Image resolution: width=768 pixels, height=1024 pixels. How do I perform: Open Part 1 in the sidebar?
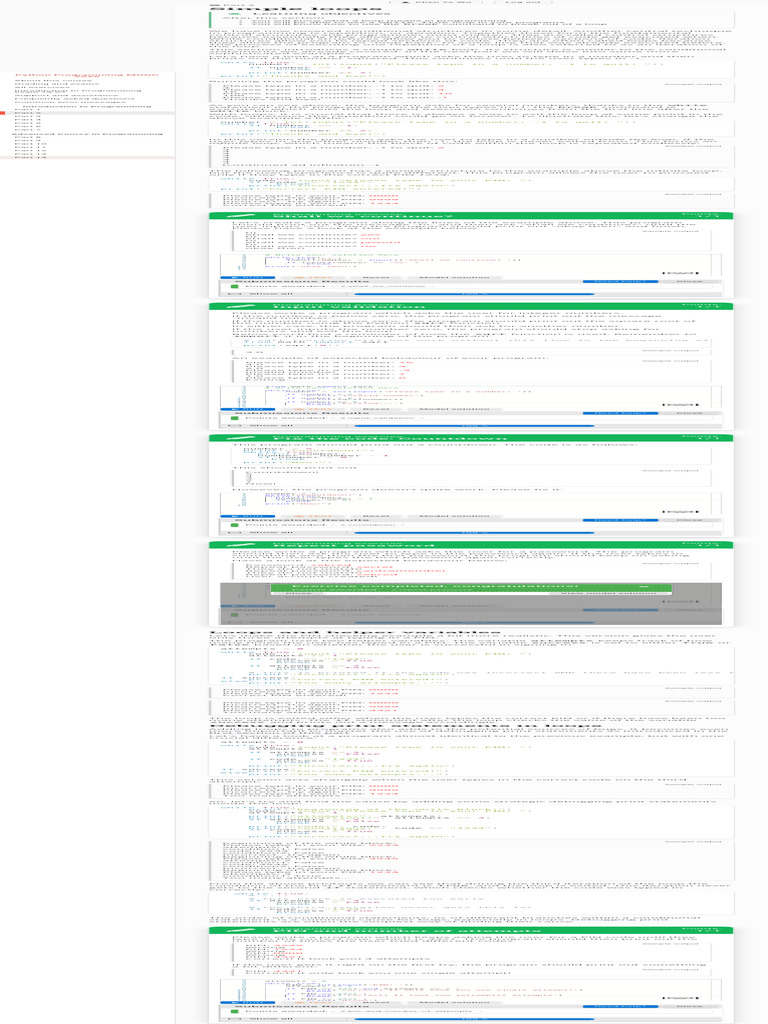coord(27,110)
